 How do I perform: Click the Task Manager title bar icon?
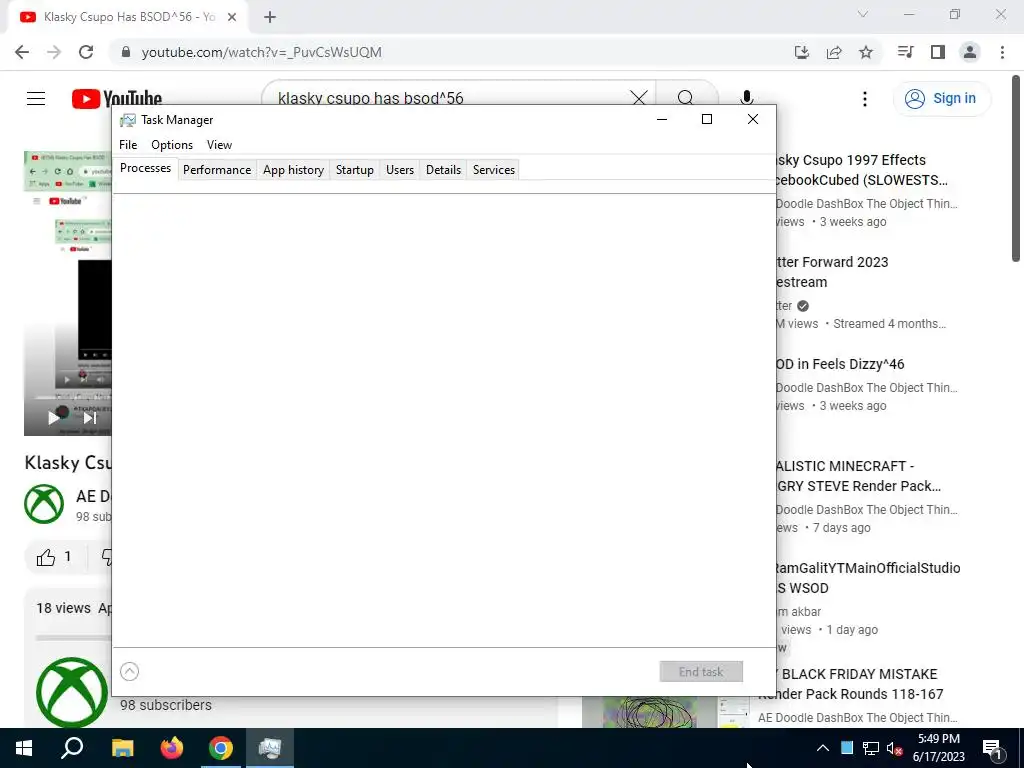127,120
